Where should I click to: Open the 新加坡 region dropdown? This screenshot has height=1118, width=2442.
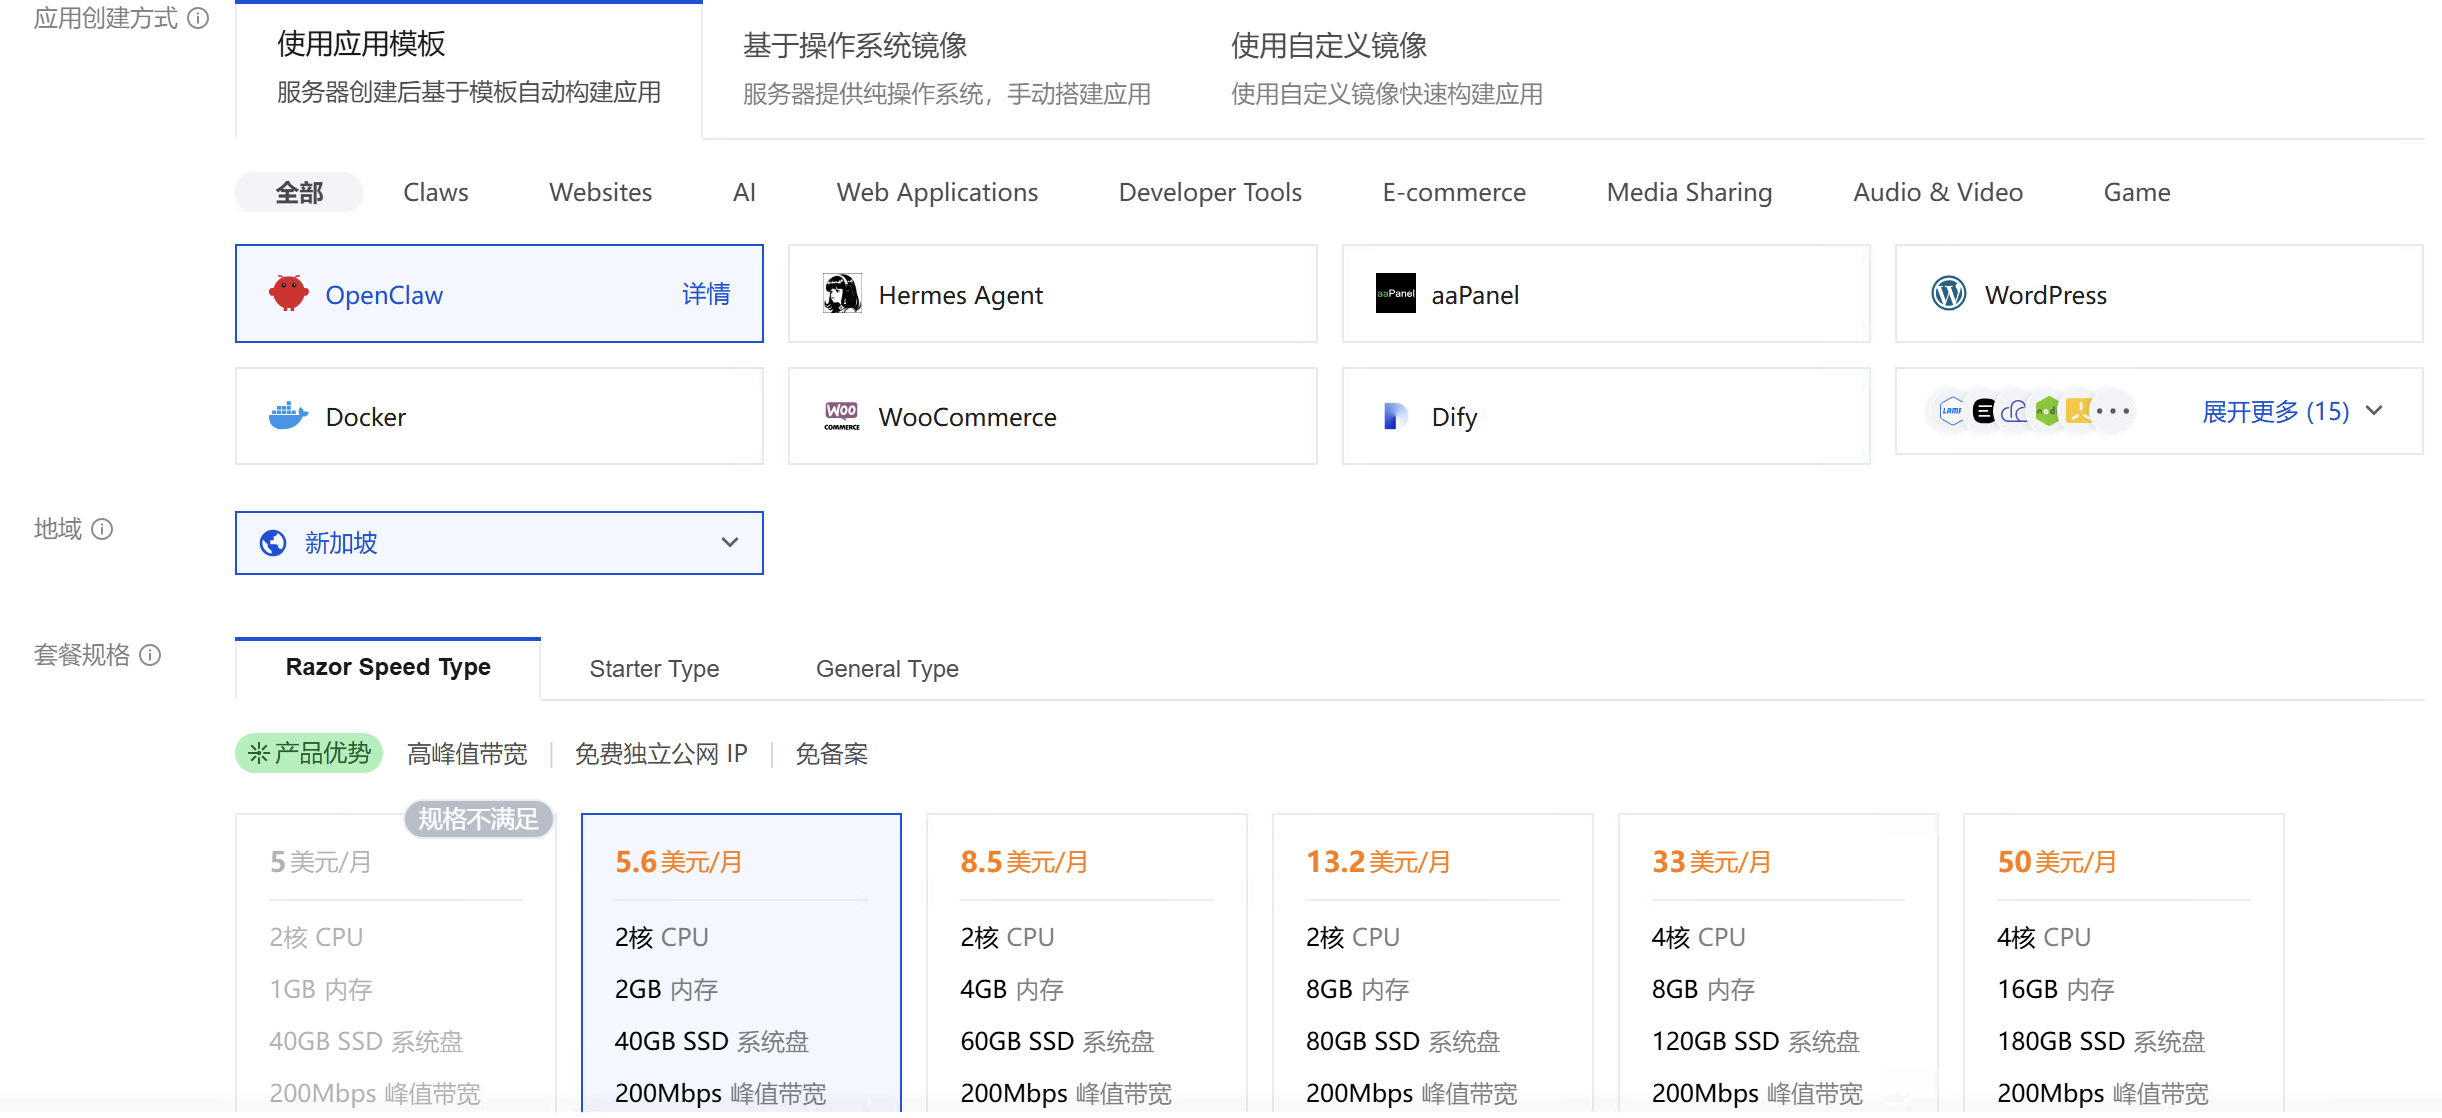pyautogui.click(x=499, y=543)
